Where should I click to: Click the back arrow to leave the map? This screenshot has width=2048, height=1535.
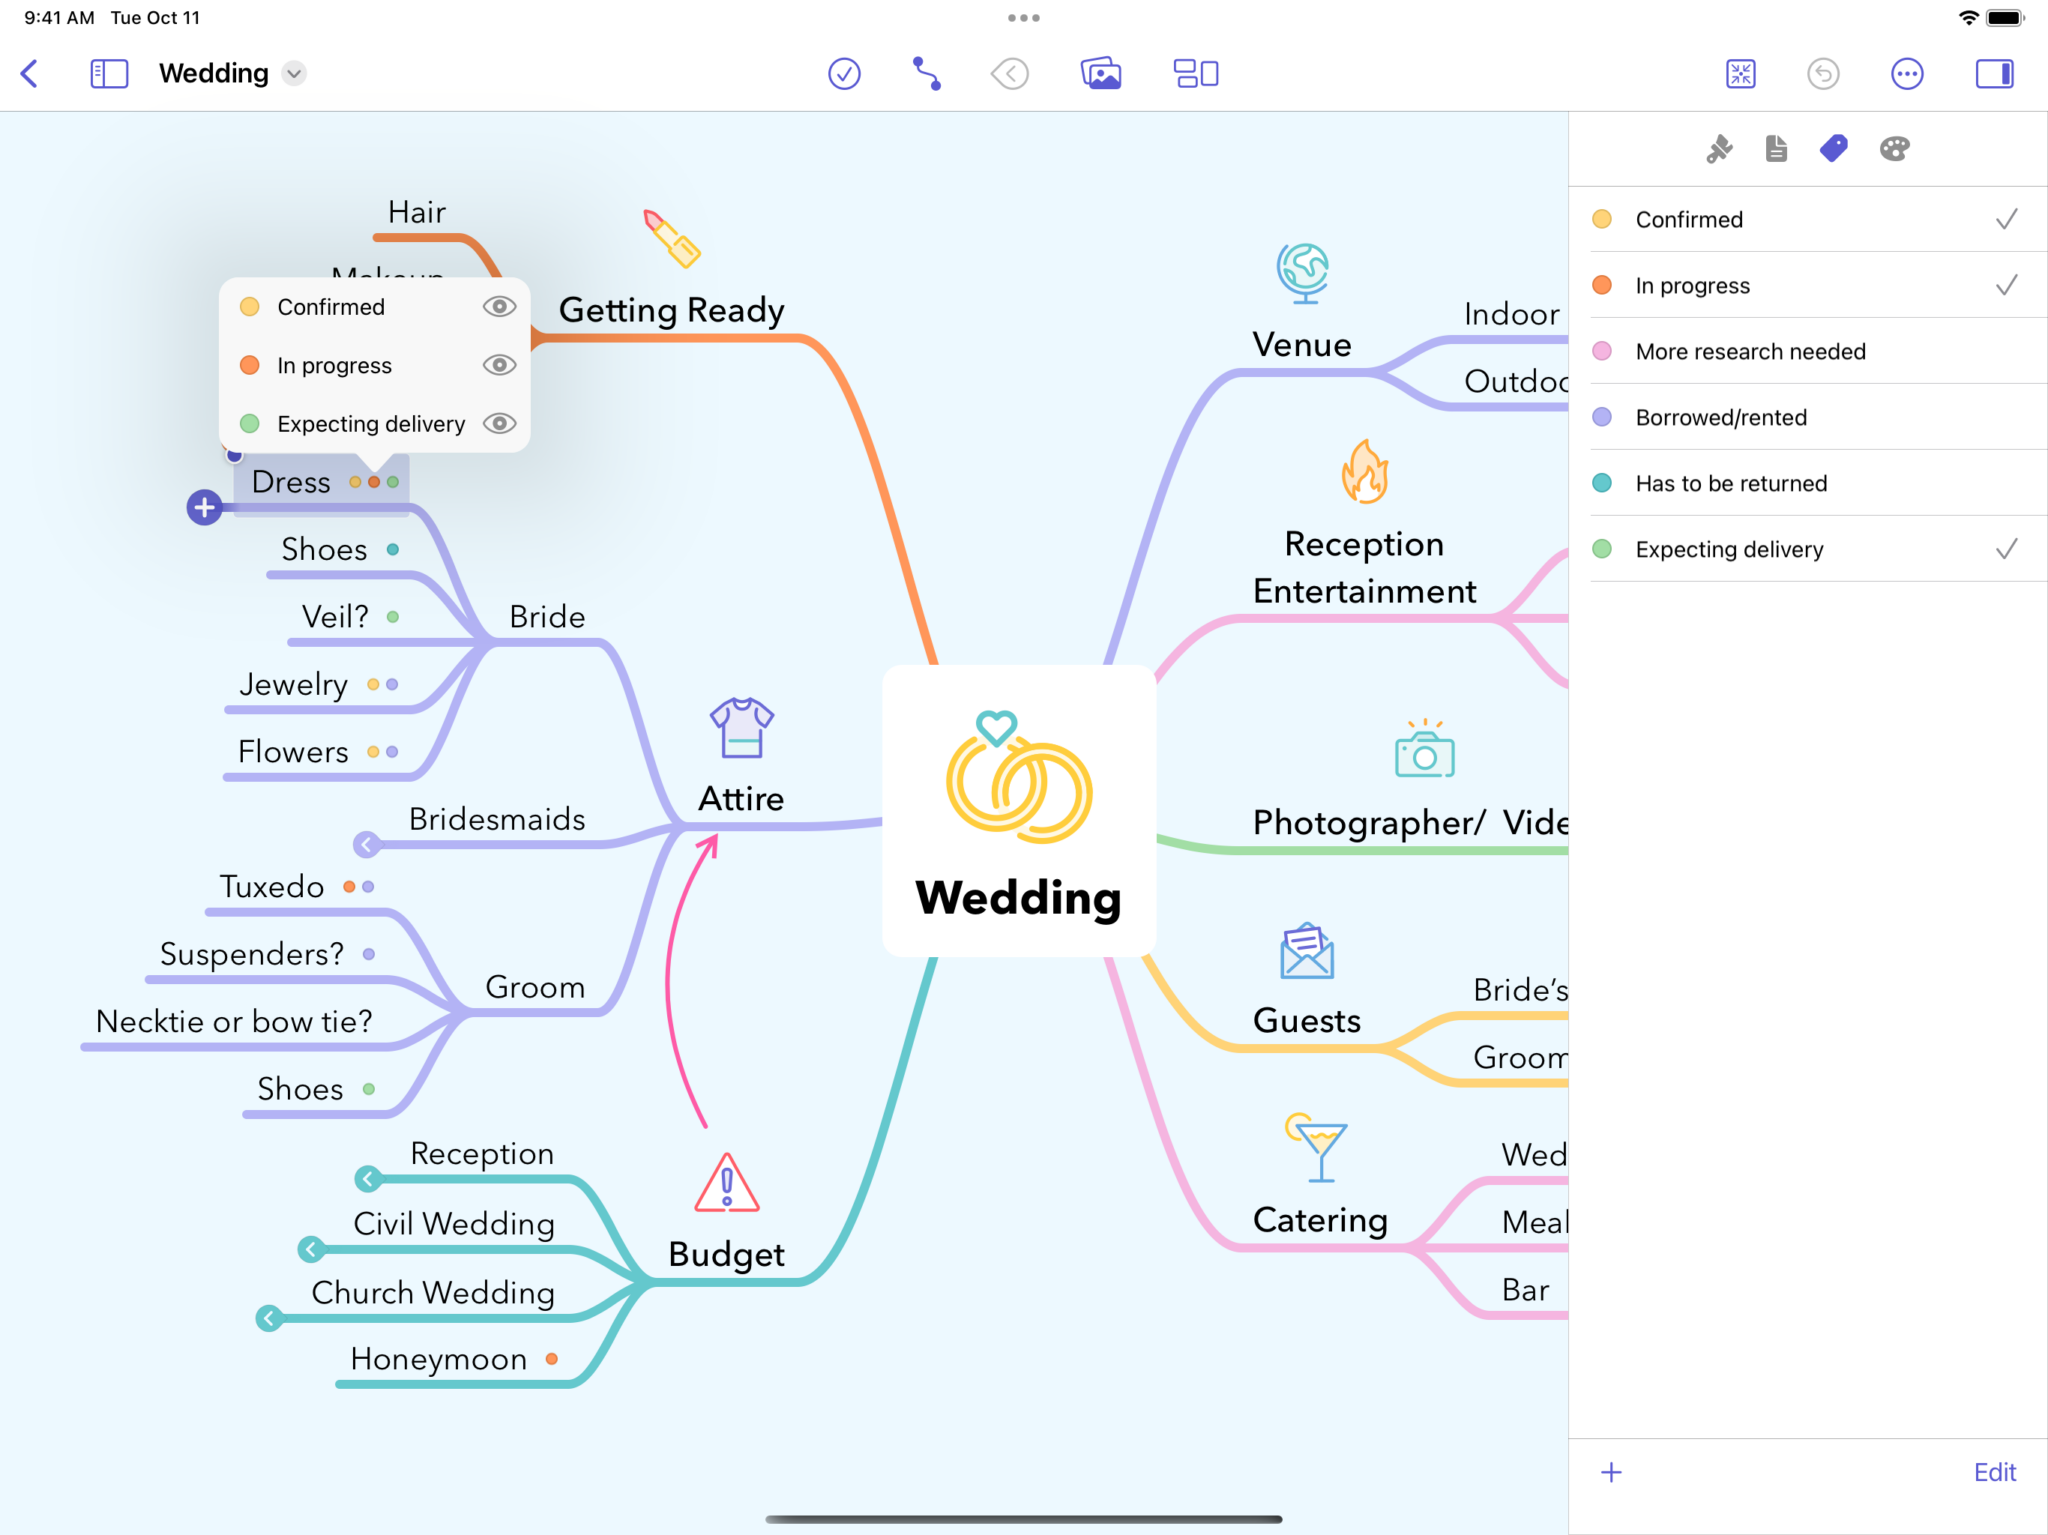[30, 73]
